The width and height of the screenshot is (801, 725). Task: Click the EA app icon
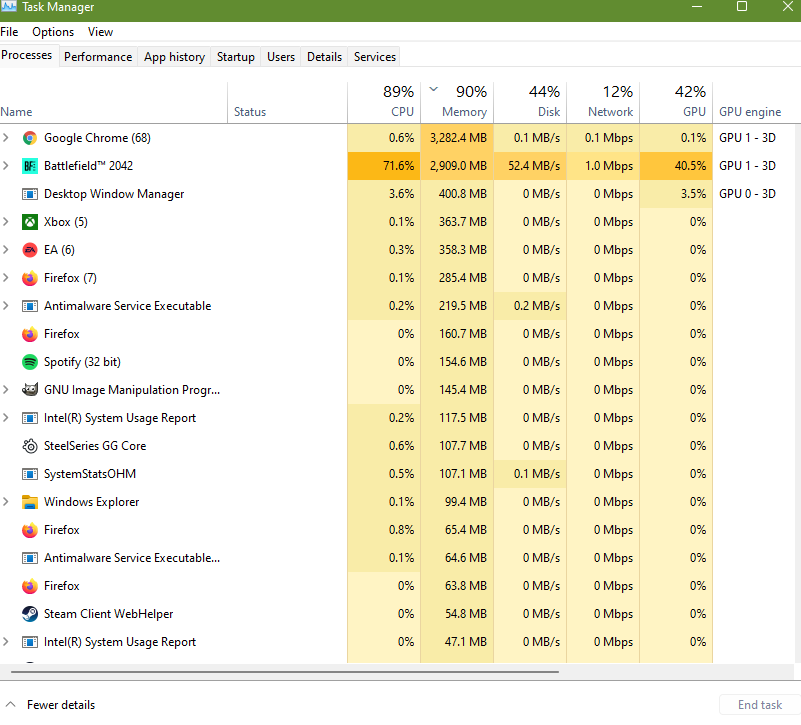[x=30, y=250]
